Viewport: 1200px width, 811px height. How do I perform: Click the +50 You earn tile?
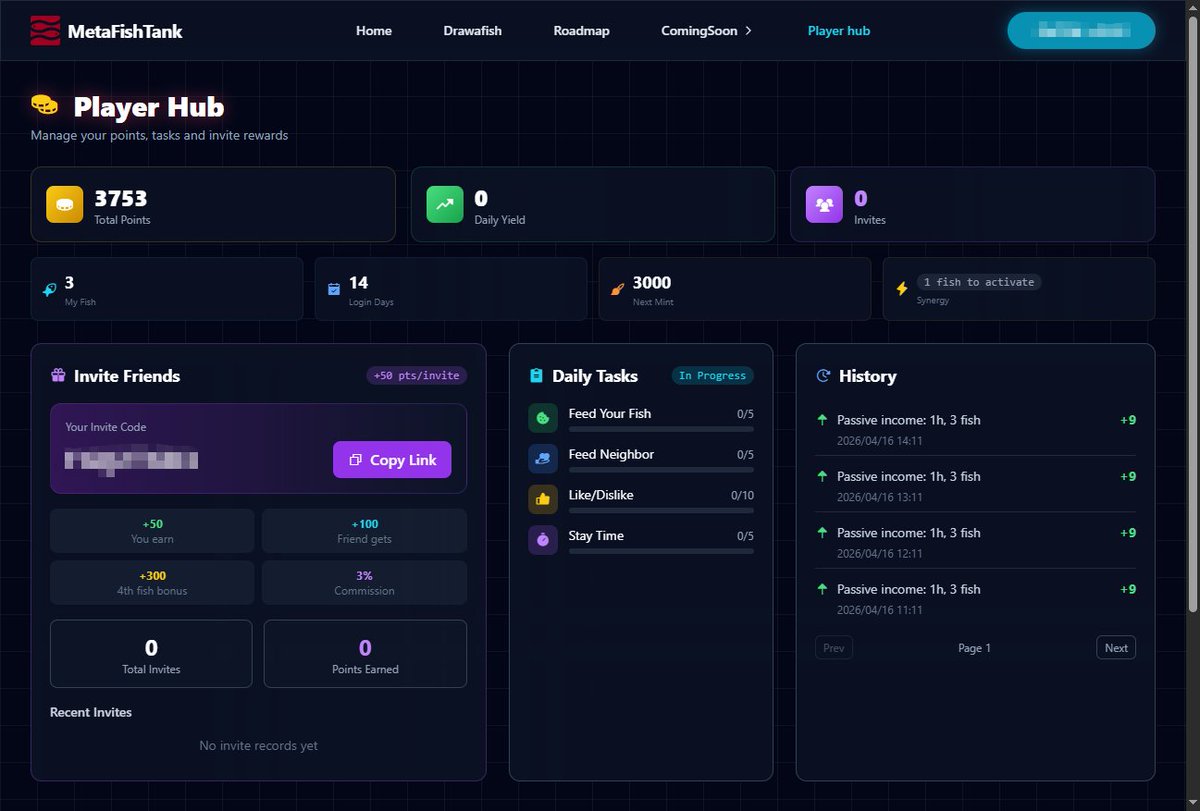[x=152, y=531]
